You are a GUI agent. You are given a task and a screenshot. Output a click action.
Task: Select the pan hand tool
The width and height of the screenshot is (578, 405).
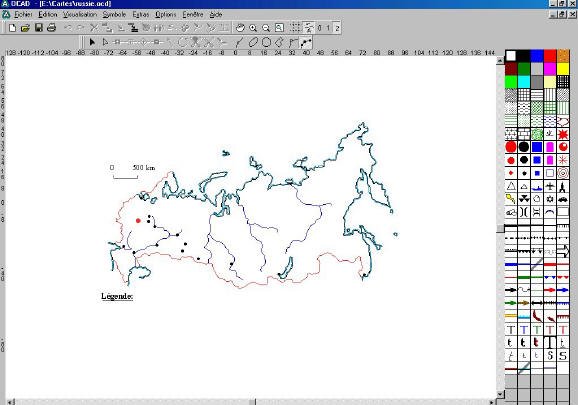tap(240, 28)
